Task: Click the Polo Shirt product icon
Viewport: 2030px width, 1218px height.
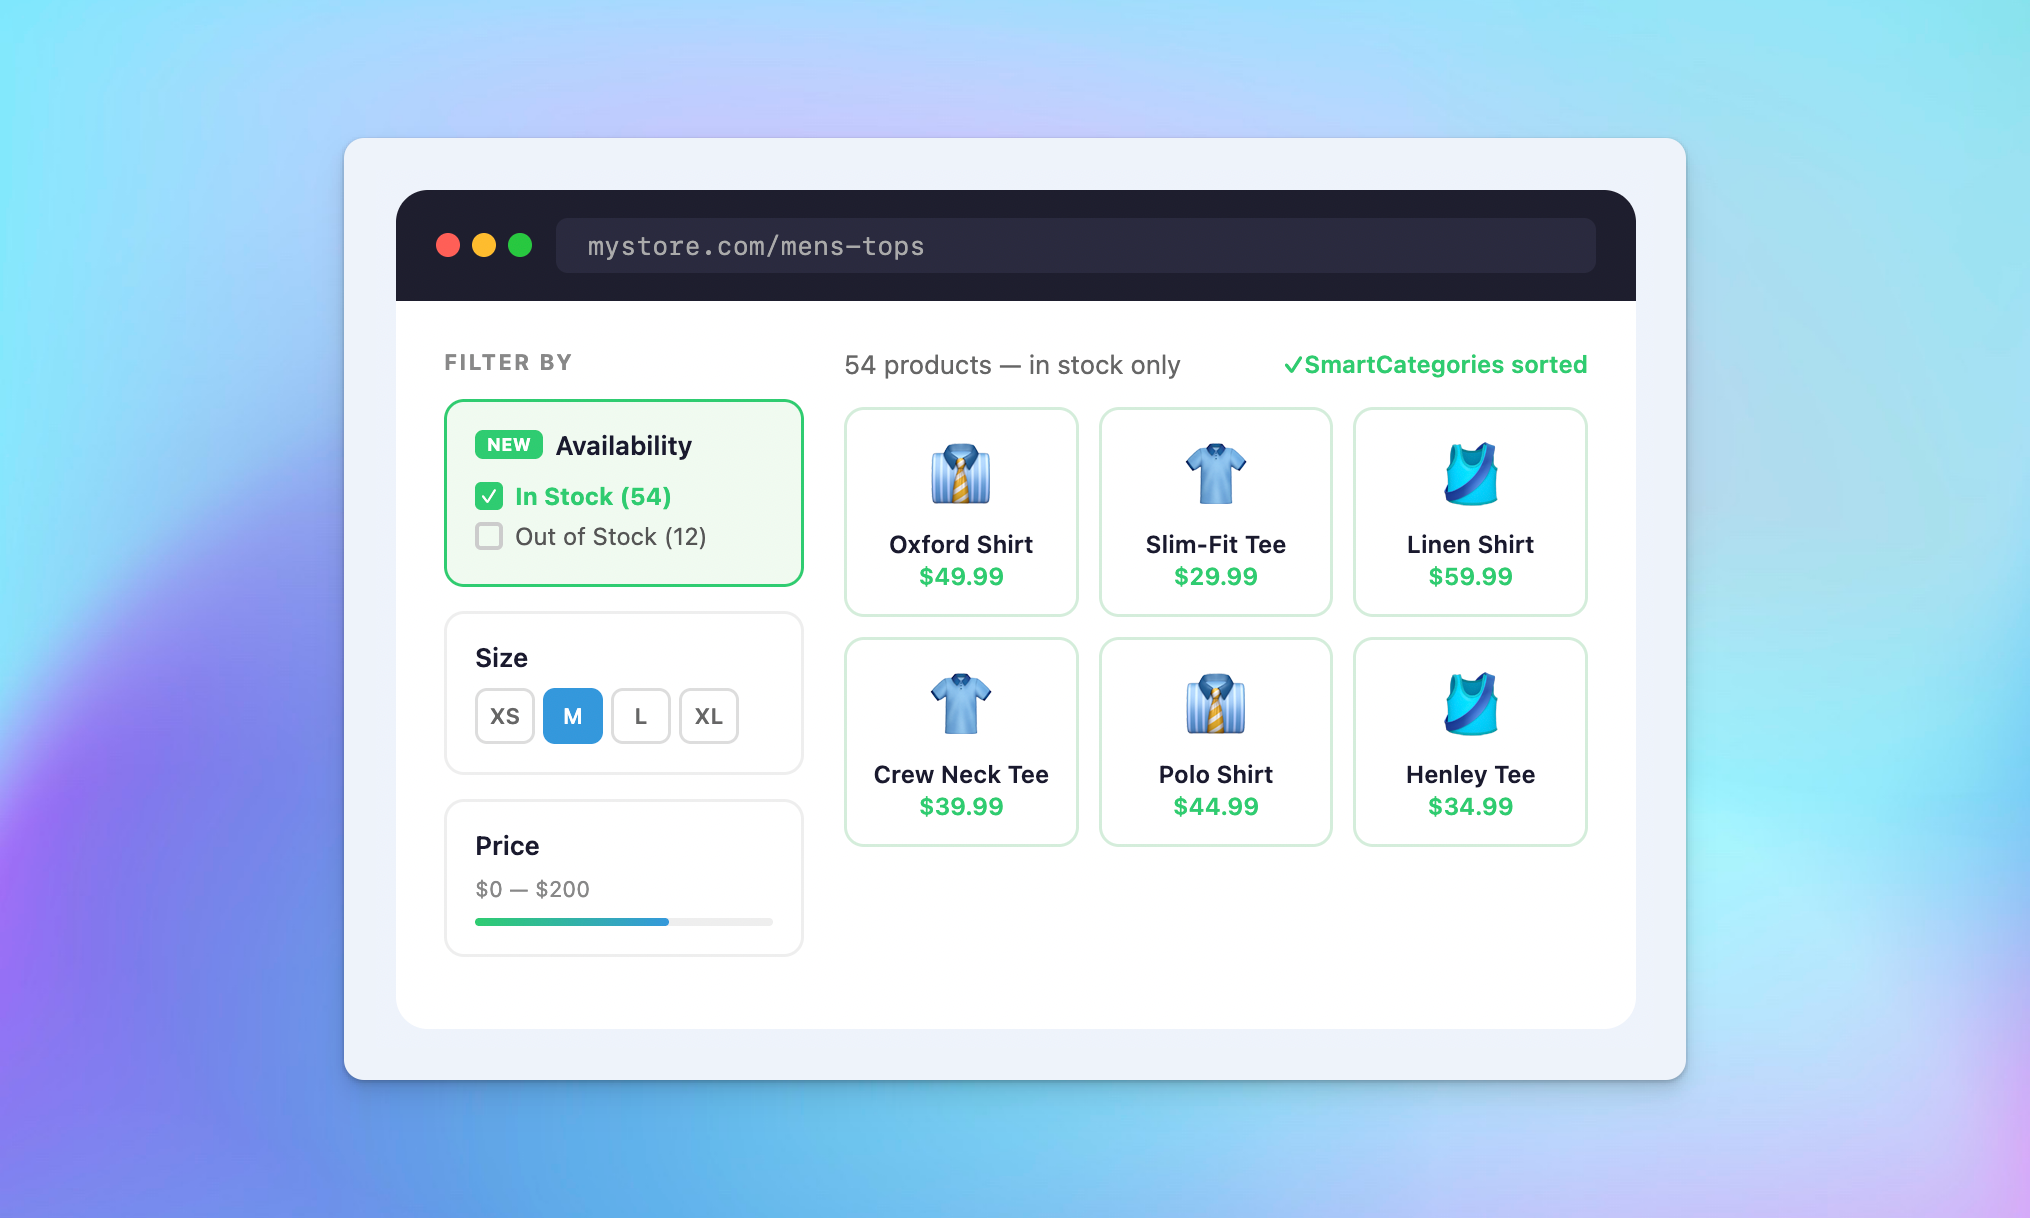Action: 1215,704
